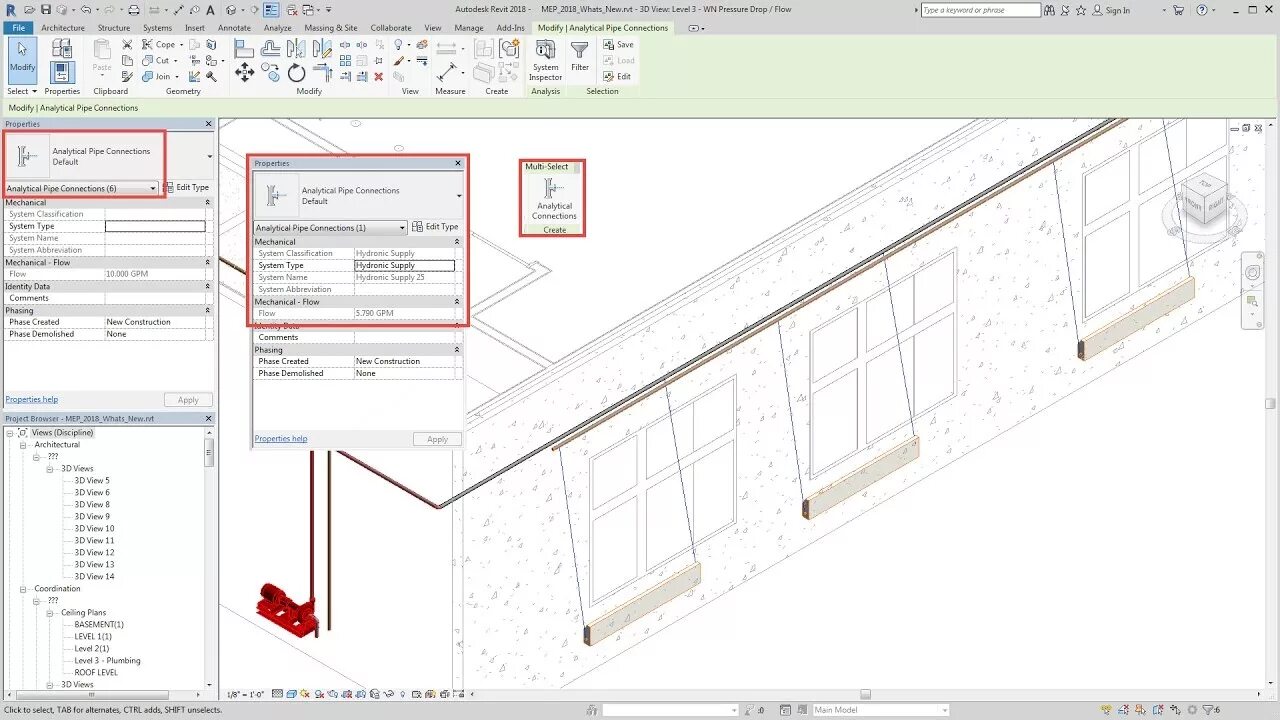Collapse the Ceiling Plans tree node
Screen dimensions: 1280x720
click(51, 613)
